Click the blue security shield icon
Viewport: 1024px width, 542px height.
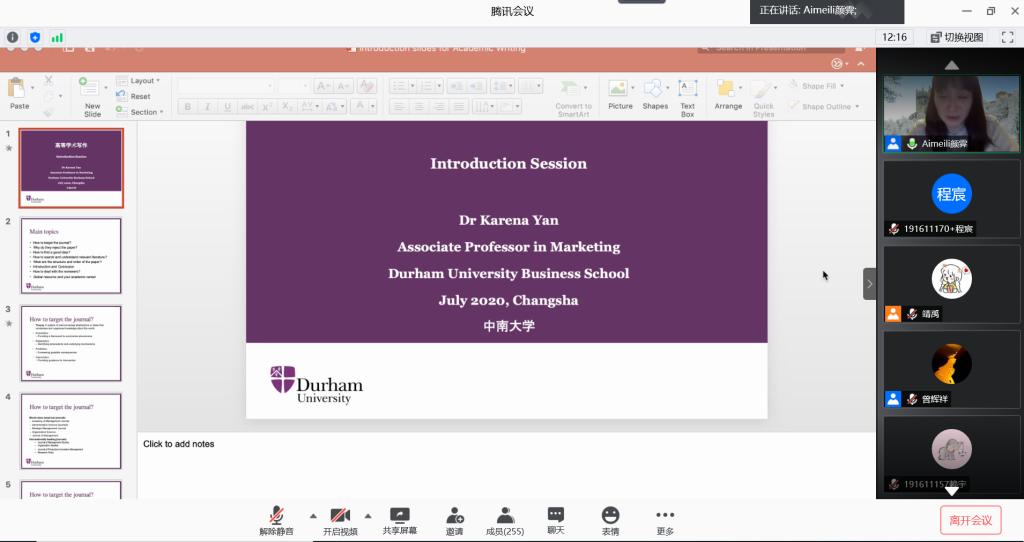tap(35, 37)
